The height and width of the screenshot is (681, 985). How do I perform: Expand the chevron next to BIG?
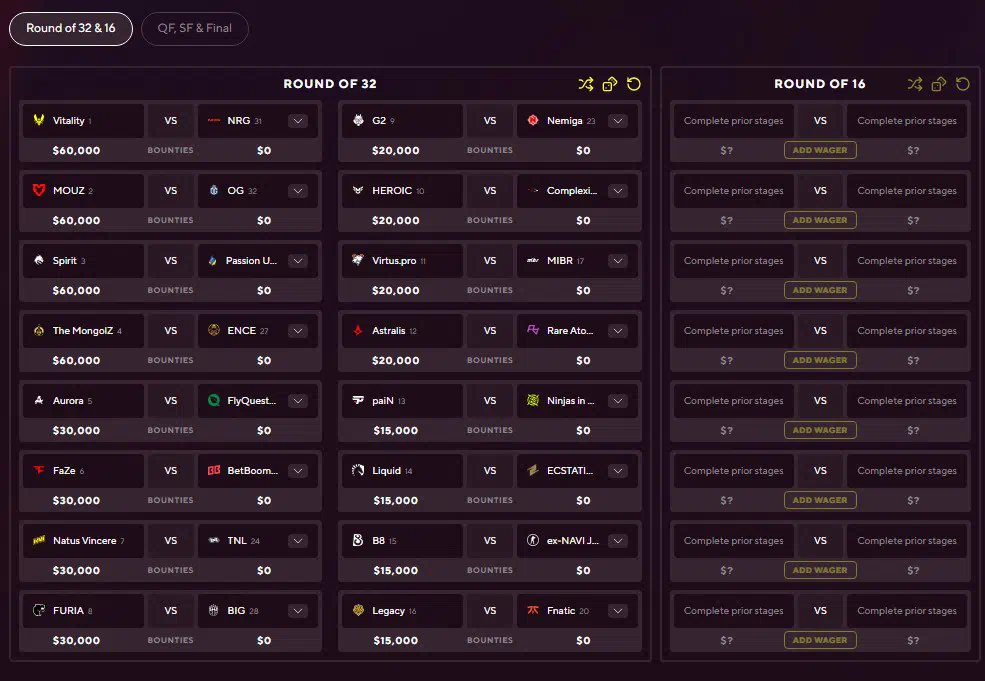coord(298,611)
